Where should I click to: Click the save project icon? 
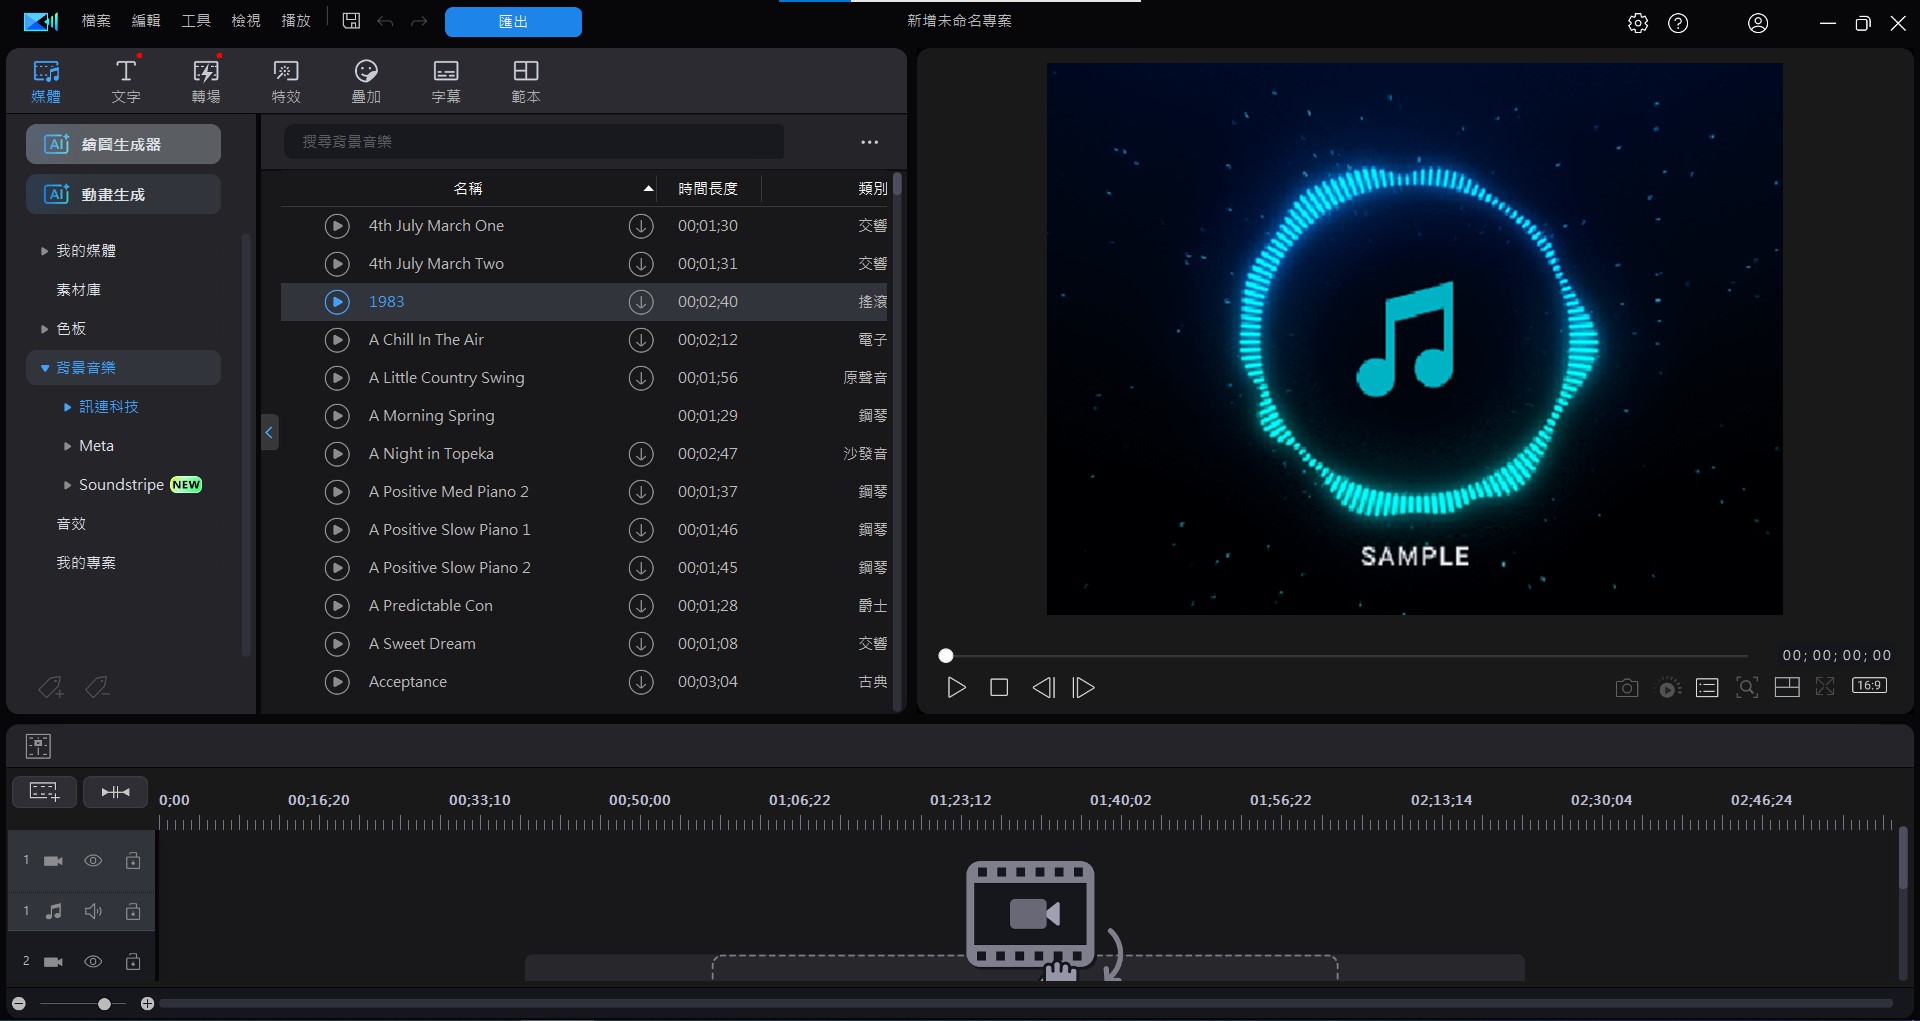[351, 21]
